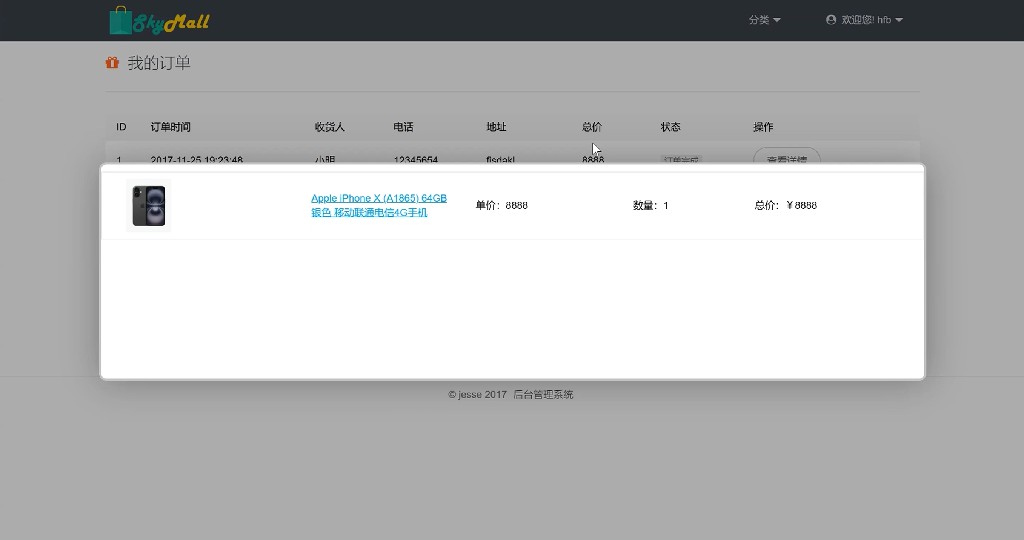Viewport: 1024px width, 540px height.
Task: Click the 后台管理系统 footer text
Action: point(543,395)
